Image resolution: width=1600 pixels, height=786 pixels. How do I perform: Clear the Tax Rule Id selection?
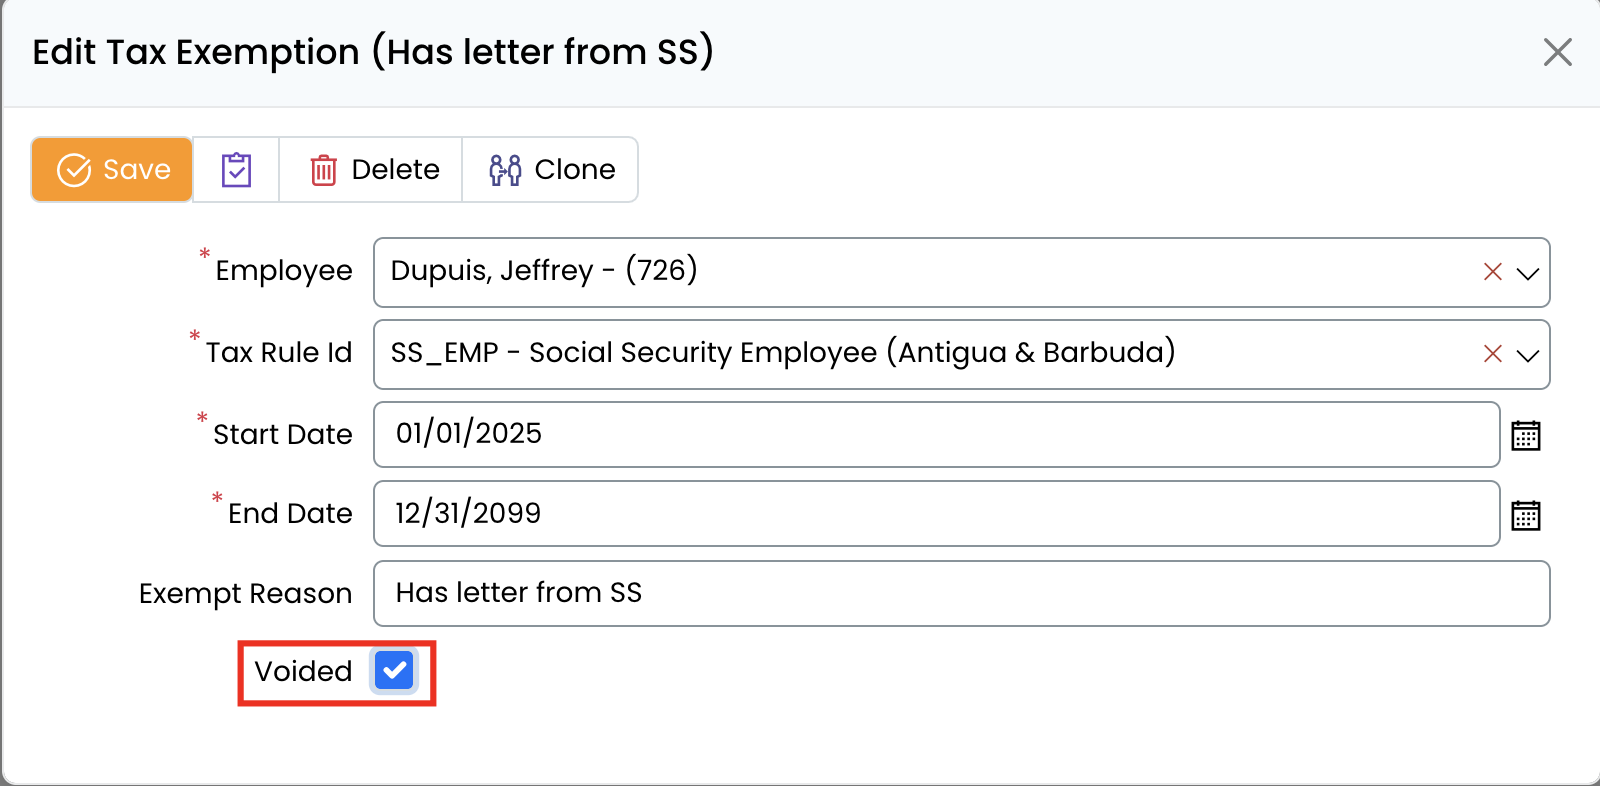(1492, 354)
